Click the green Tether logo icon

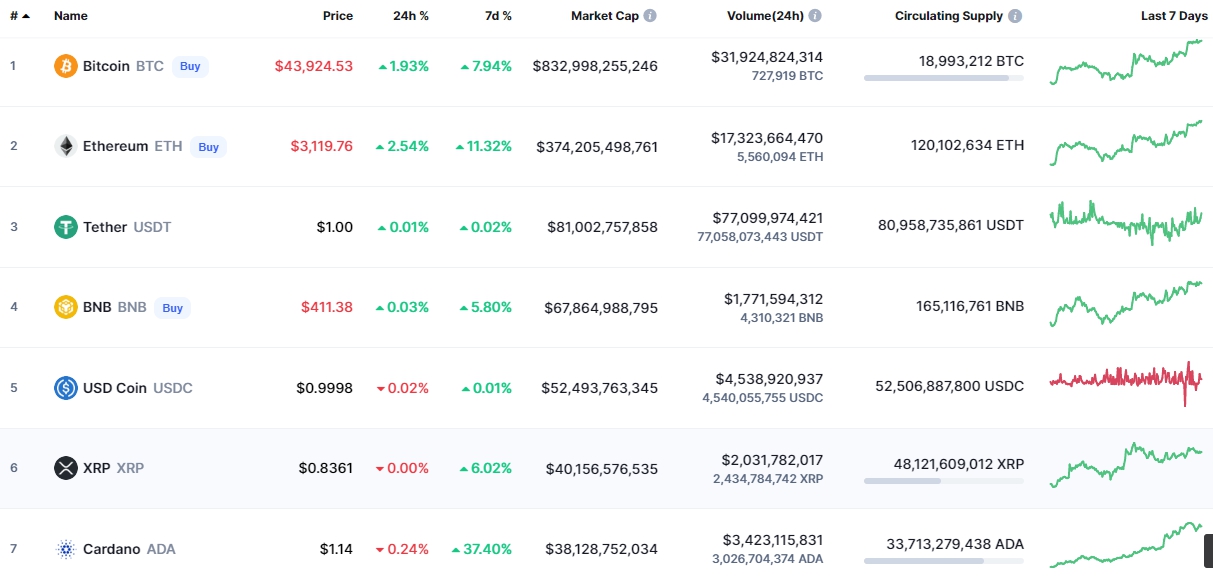66,227
